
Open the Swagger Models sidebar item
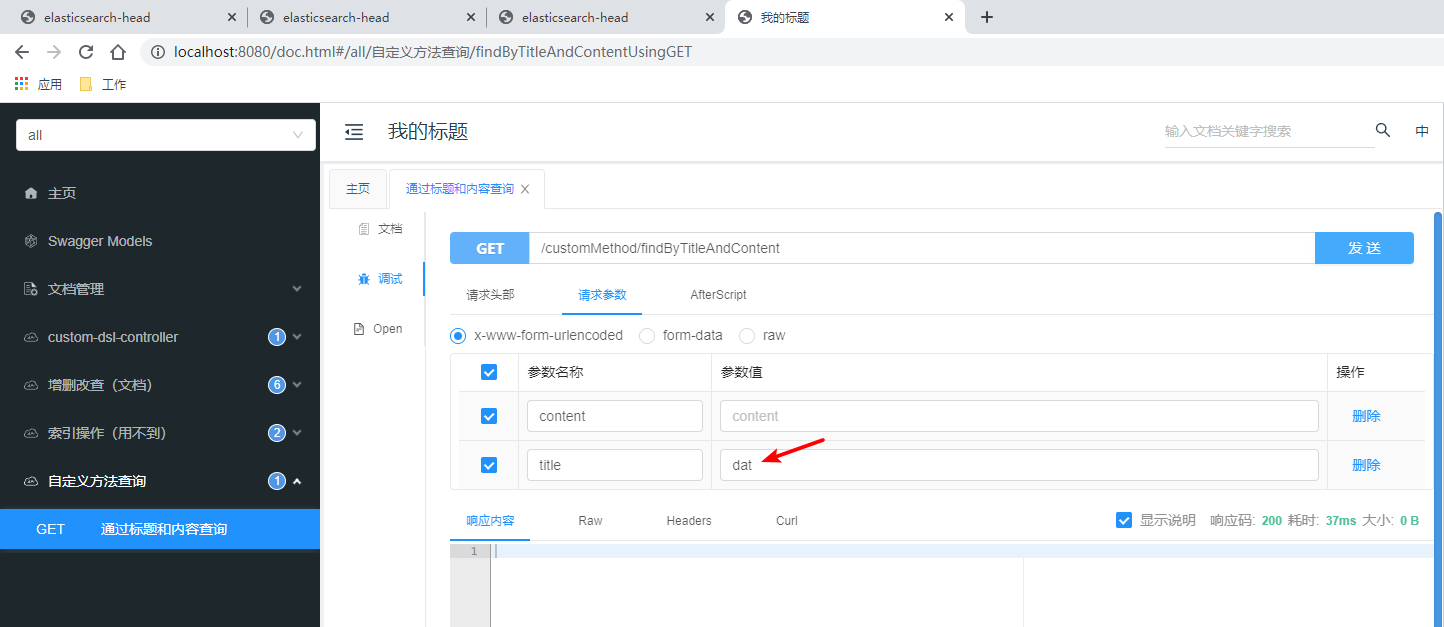click(160, 241)
